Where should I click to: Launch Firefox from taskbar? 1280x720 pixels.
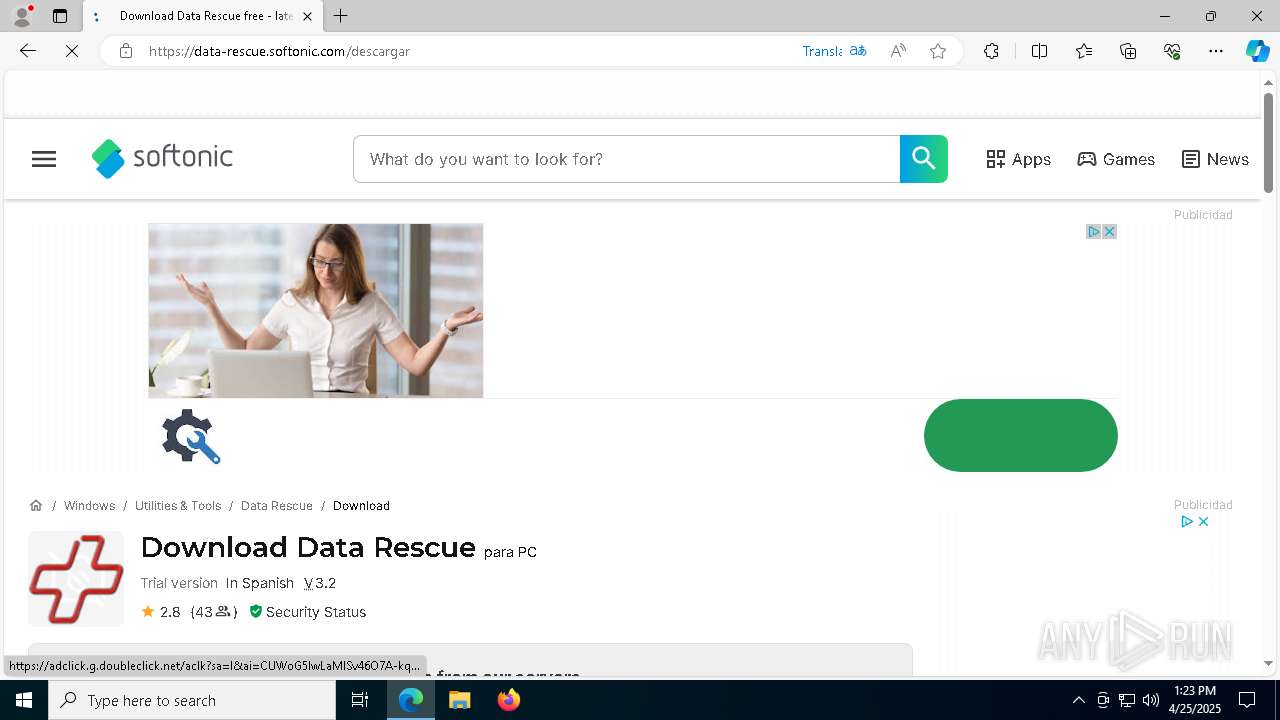pos(509,700)
